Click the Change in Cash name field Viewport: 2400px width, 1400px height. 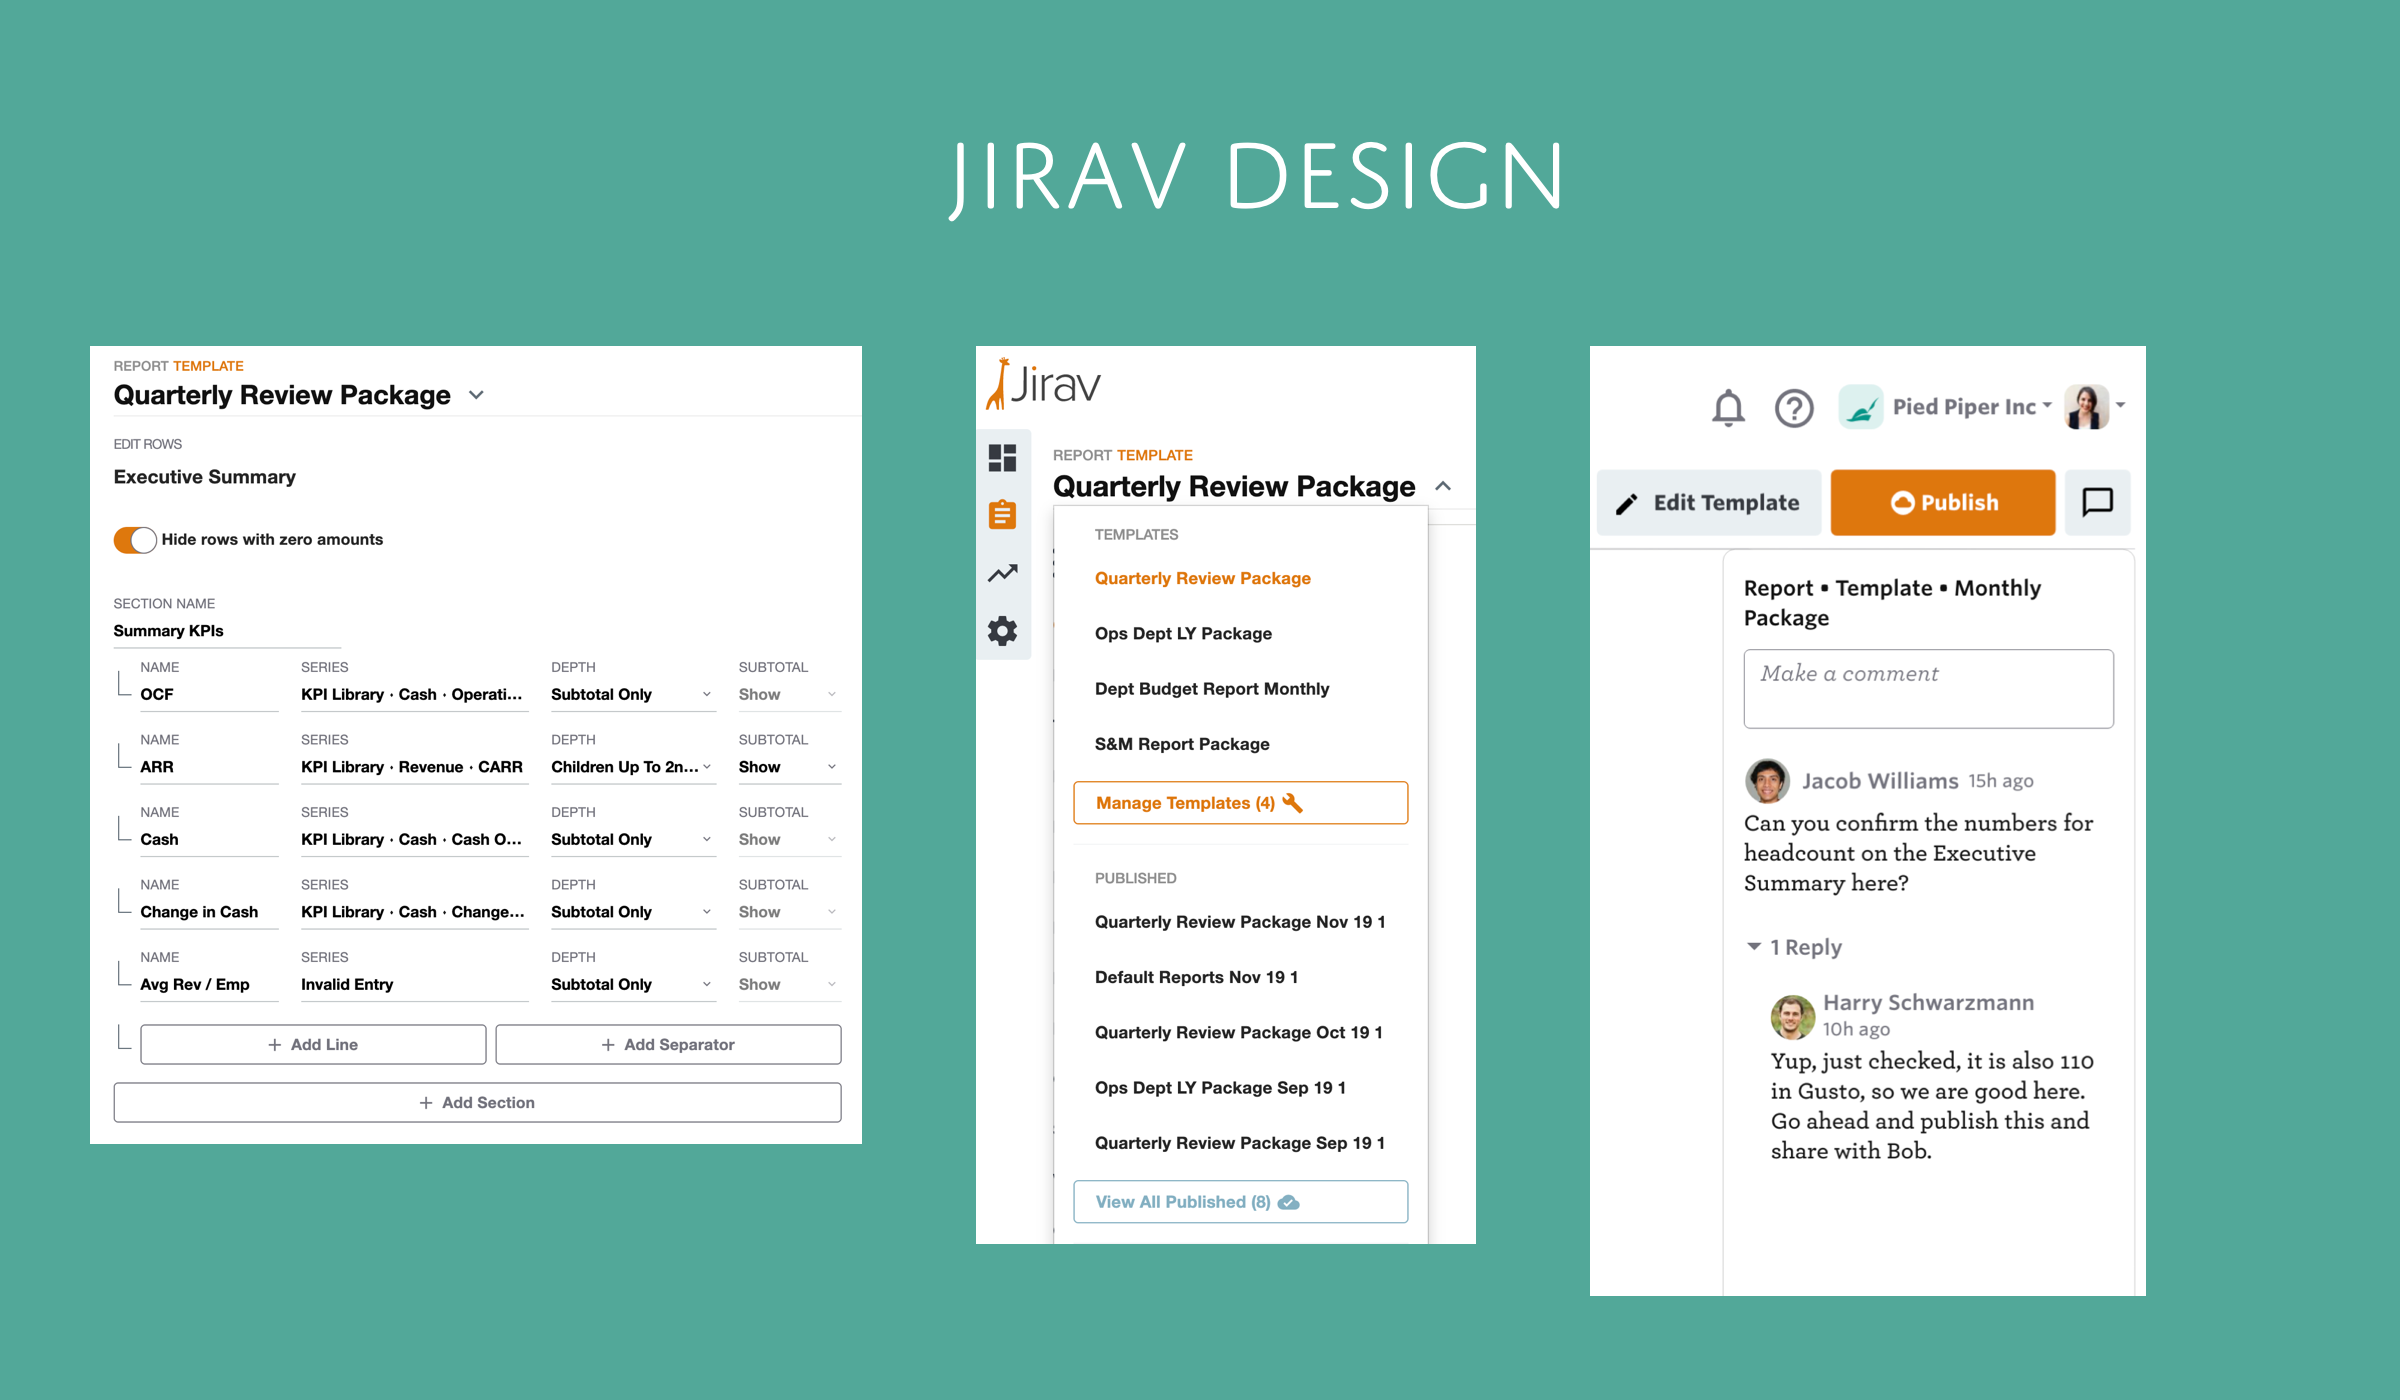coord(208,912)
